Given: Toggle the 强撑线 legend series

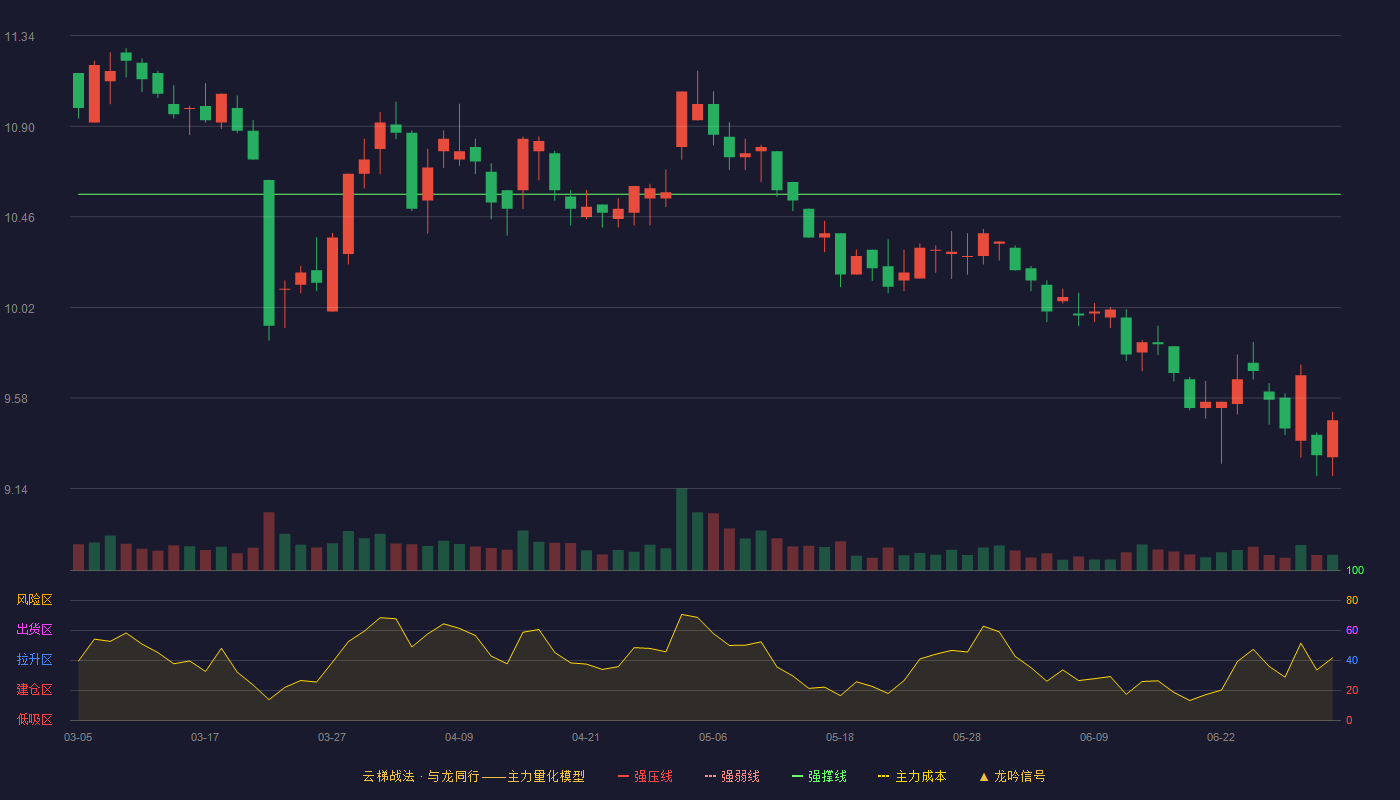Looking at the screenshot, I should [x=819, y=776].
